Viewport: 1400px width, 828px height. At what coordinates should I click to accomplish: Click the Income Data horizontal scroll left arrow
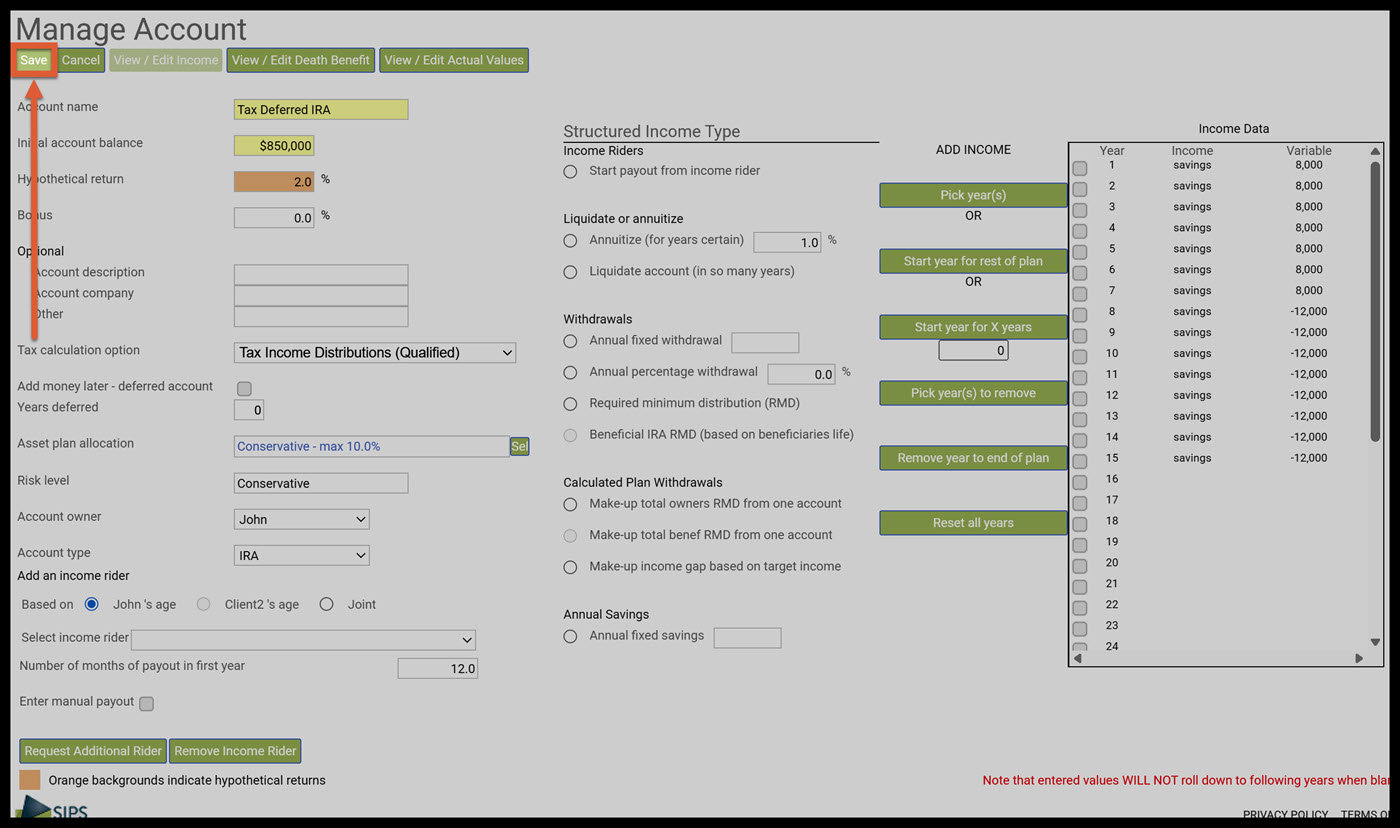pyautogui.click(x=1078, y=658)
